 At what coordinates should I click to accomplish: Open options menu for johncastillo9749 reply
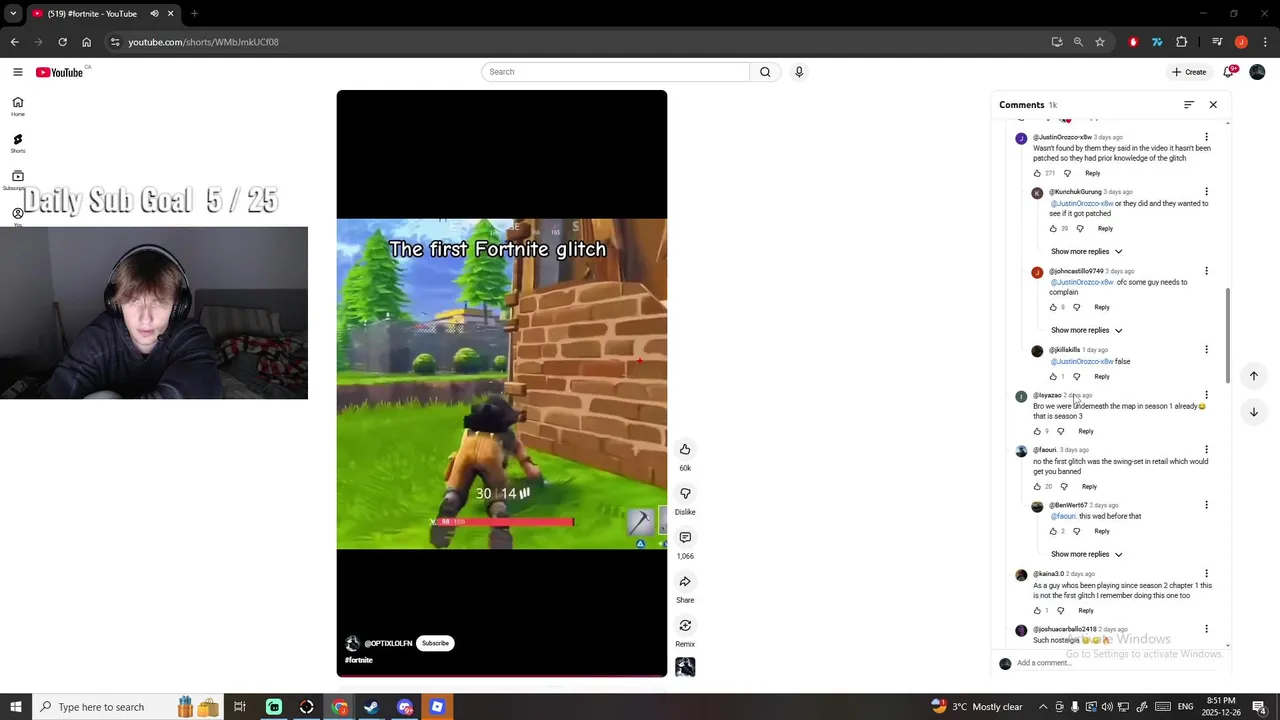[1206, 271]
